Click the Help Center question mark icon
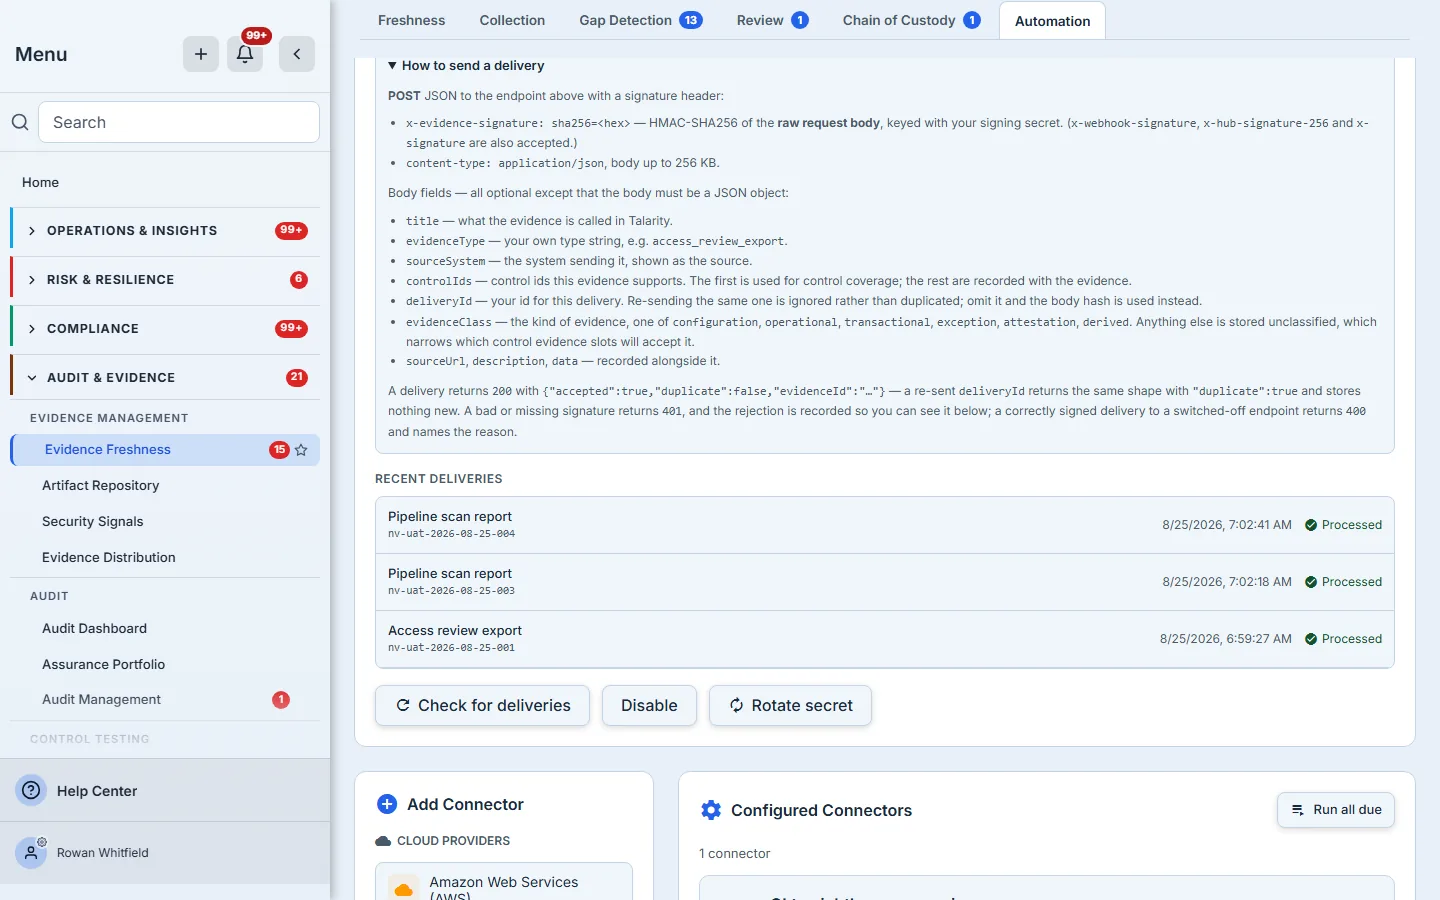Viewport: 1440px width, 900px height. coord(32,790)
